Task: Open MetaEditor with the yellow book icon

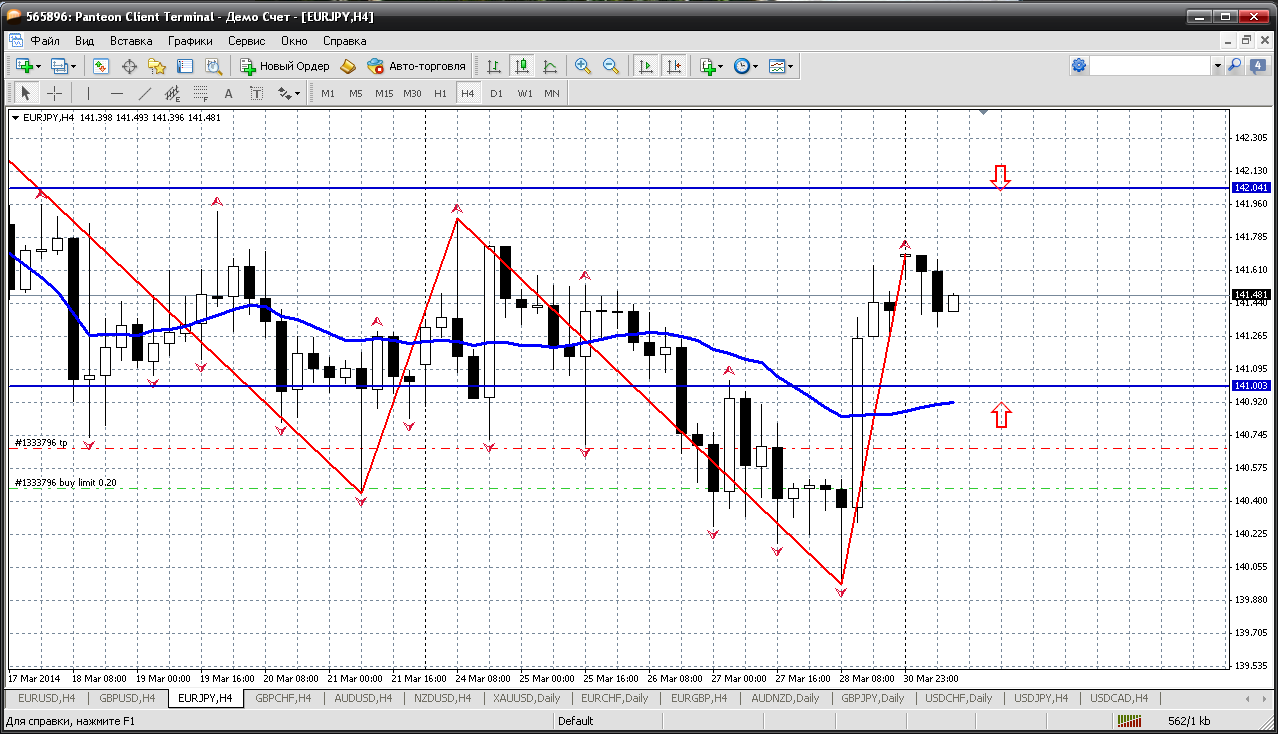Action: 348,66
